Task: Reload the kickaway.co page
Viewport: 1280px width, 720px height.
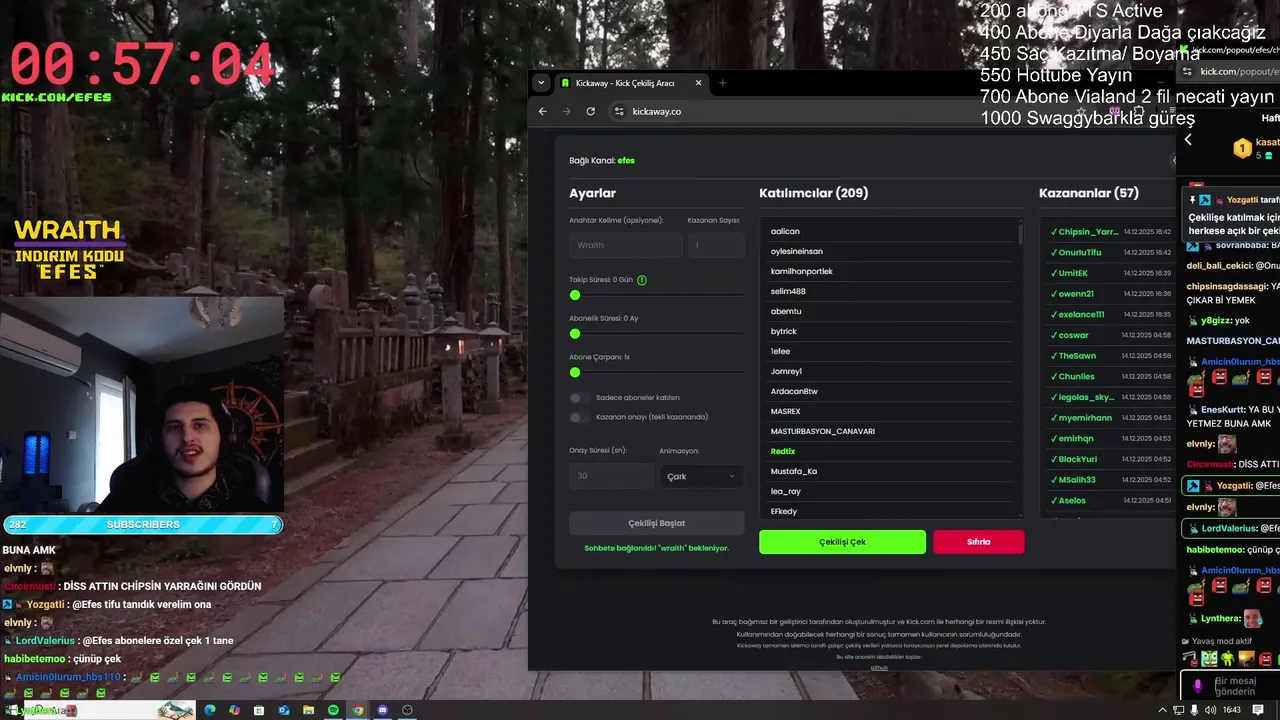Action: coord(591,111)
